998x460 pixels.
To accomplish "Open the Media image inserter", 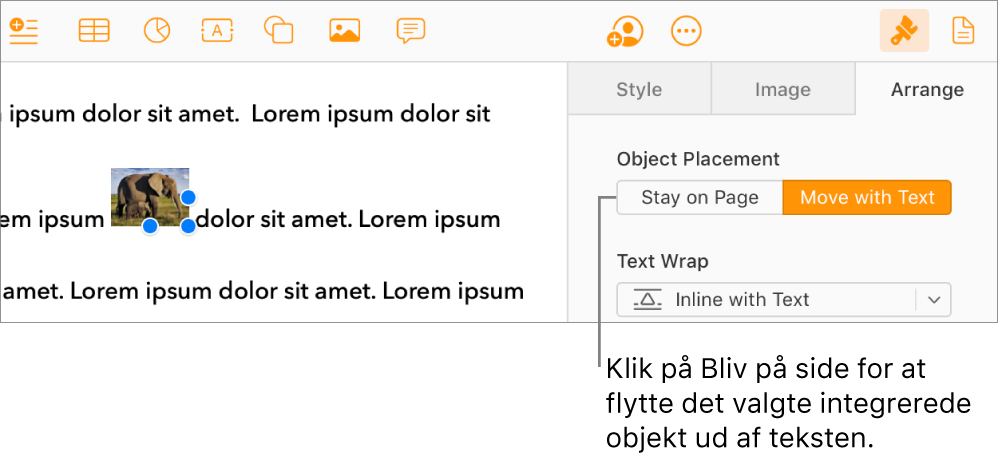I will [344, 31].
